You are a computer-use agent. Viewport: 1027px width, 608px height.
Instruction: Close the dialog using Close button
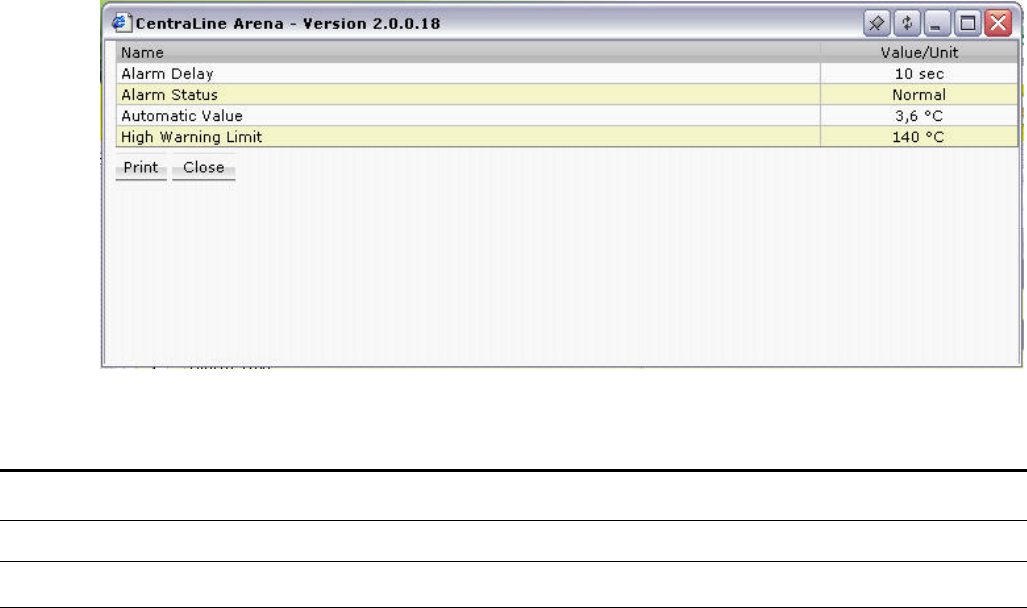(x=204, y=168)
